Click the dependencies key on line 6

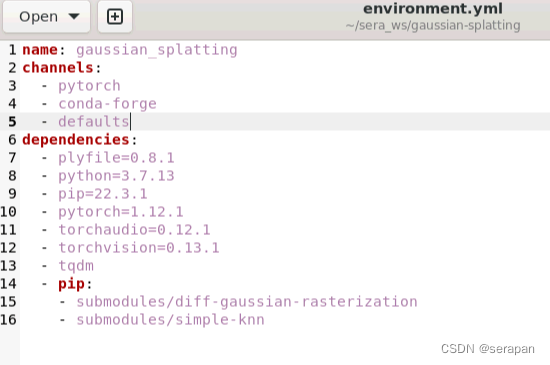(76, 140)
